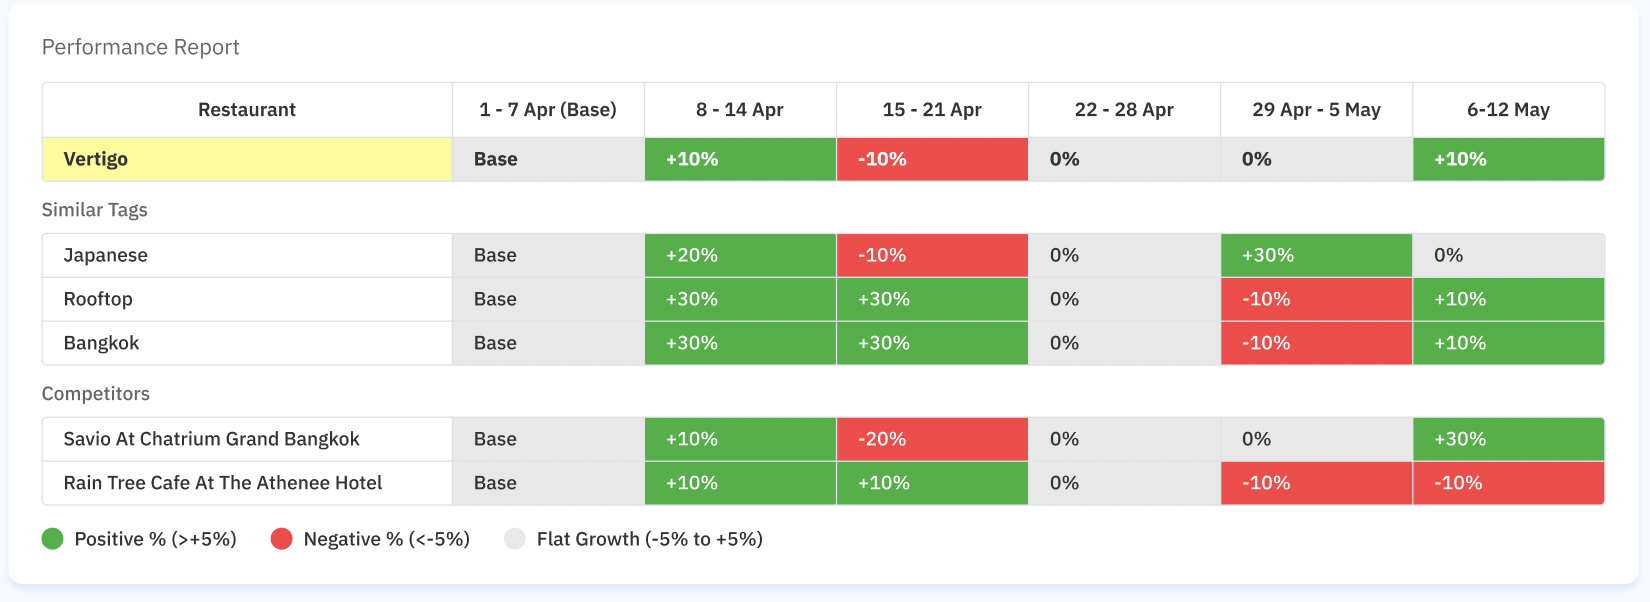Click the red Negative % legend dot
The width and height of the screenshot is (1650, 602).
281,539
